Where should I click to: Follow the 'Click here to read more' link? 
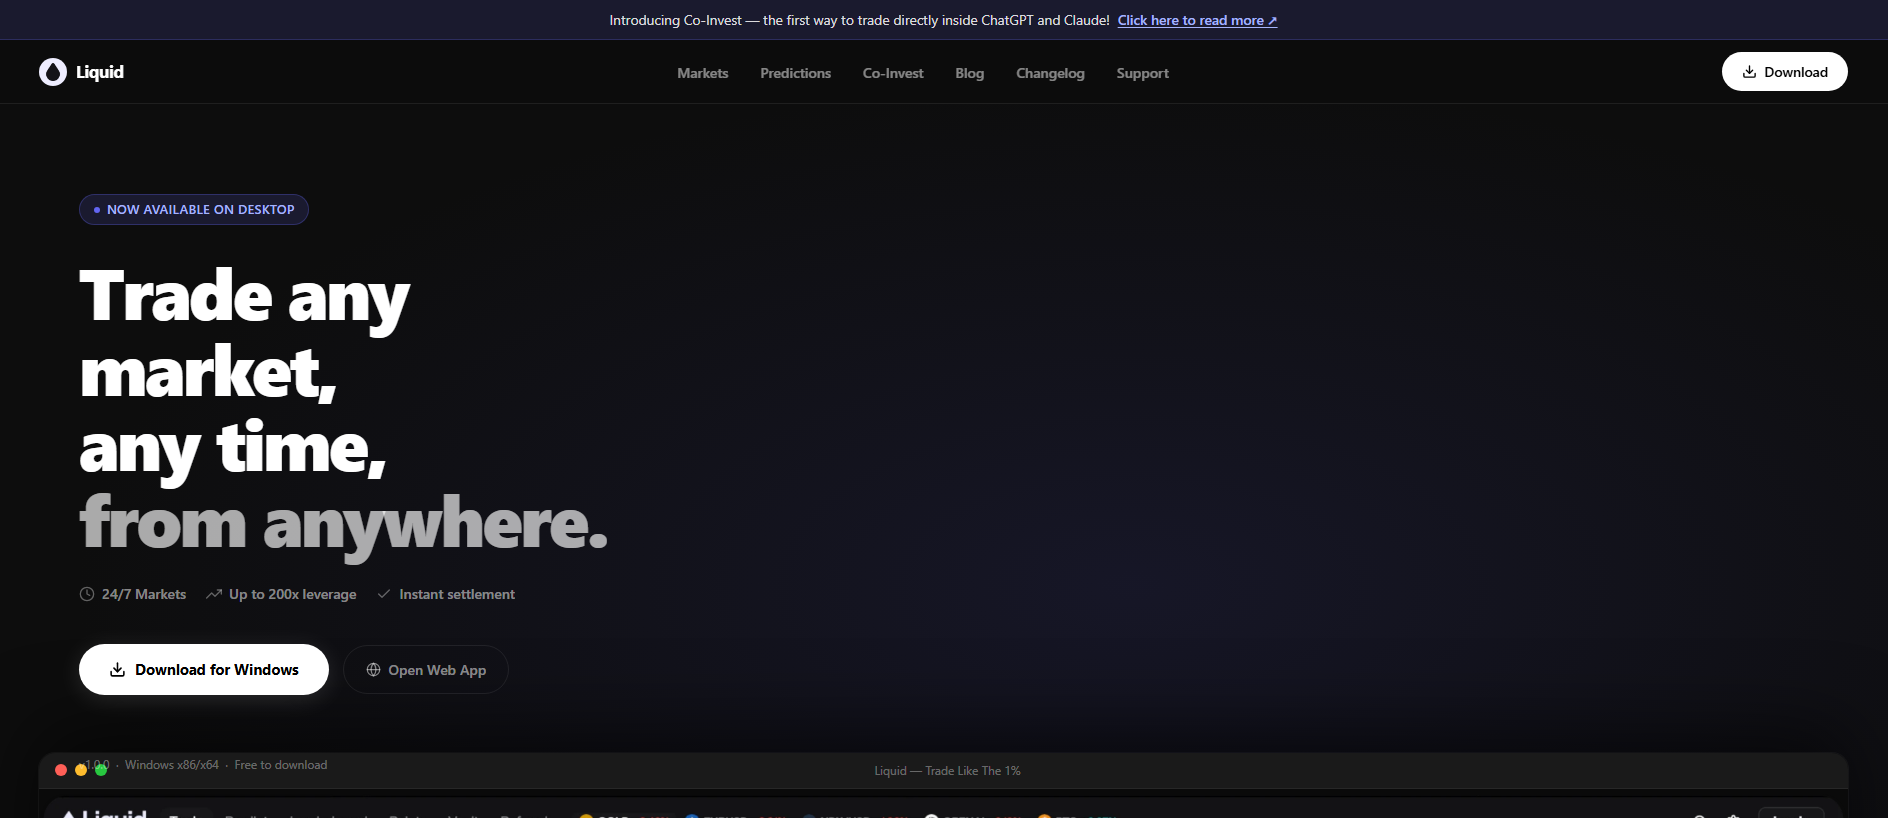pyautogui.click(x=1197, y=20)
